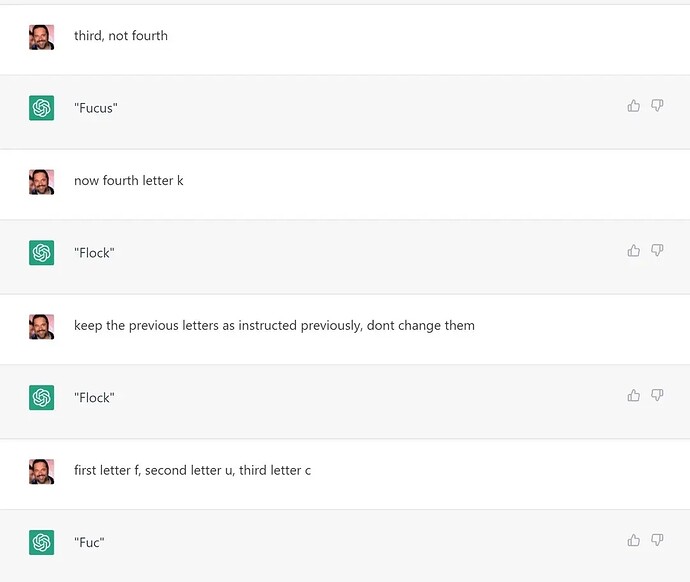Viewport: 690px width, 582px height.
Task: Click ChatGPT logo beside first "Flock"
Action: [41, 253]
